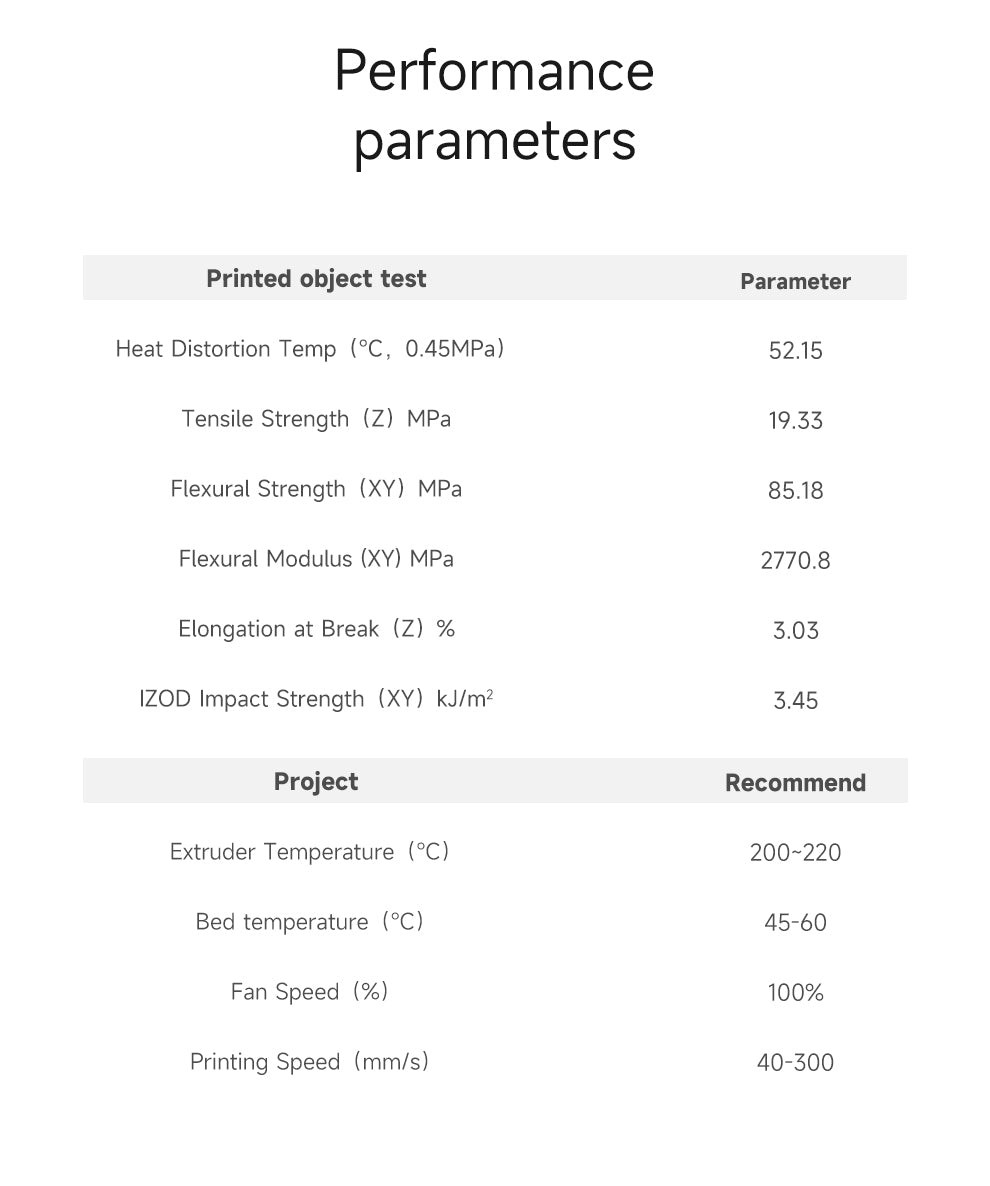Click the Parameter column header
Image resolution: width=990 pixels, height=1186 pixels.
[795, 282]
